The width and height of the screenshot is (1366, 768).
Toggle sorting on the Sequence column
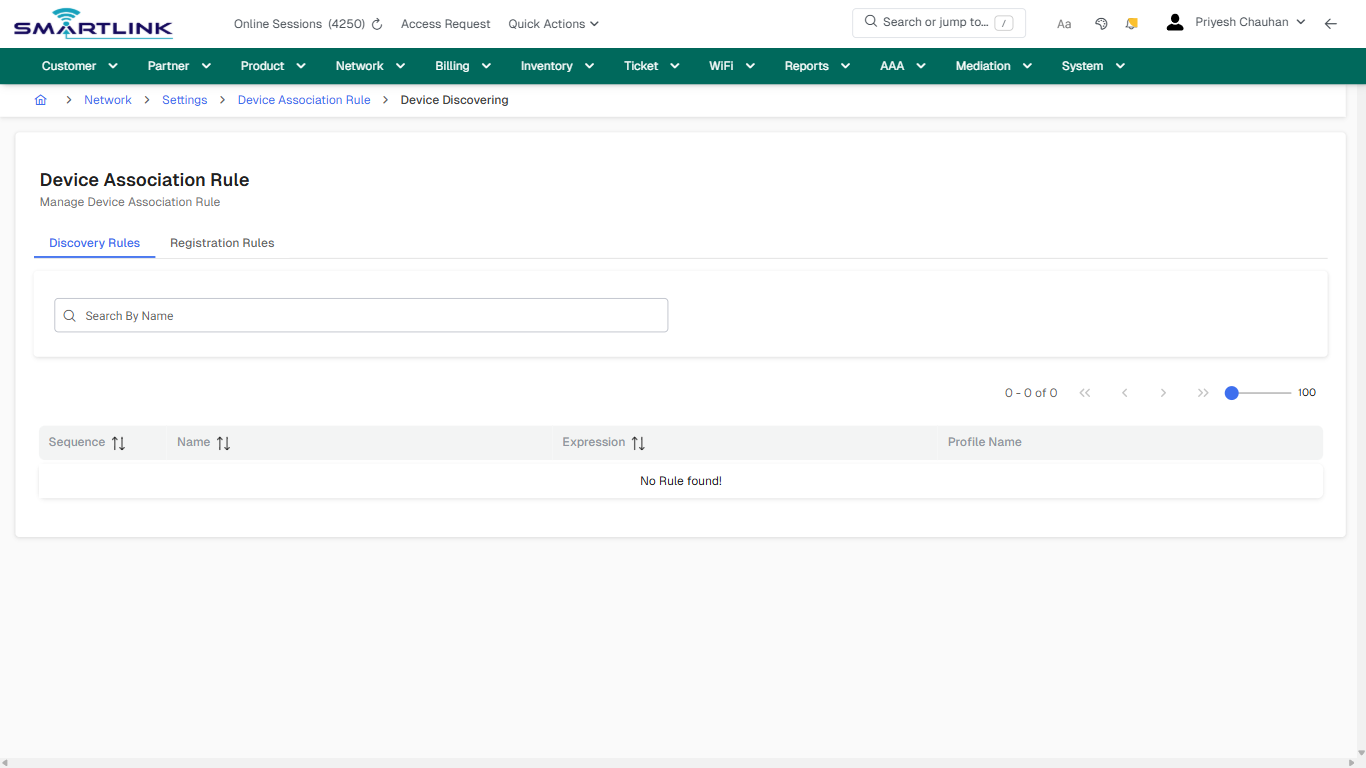tap(117, 442)
